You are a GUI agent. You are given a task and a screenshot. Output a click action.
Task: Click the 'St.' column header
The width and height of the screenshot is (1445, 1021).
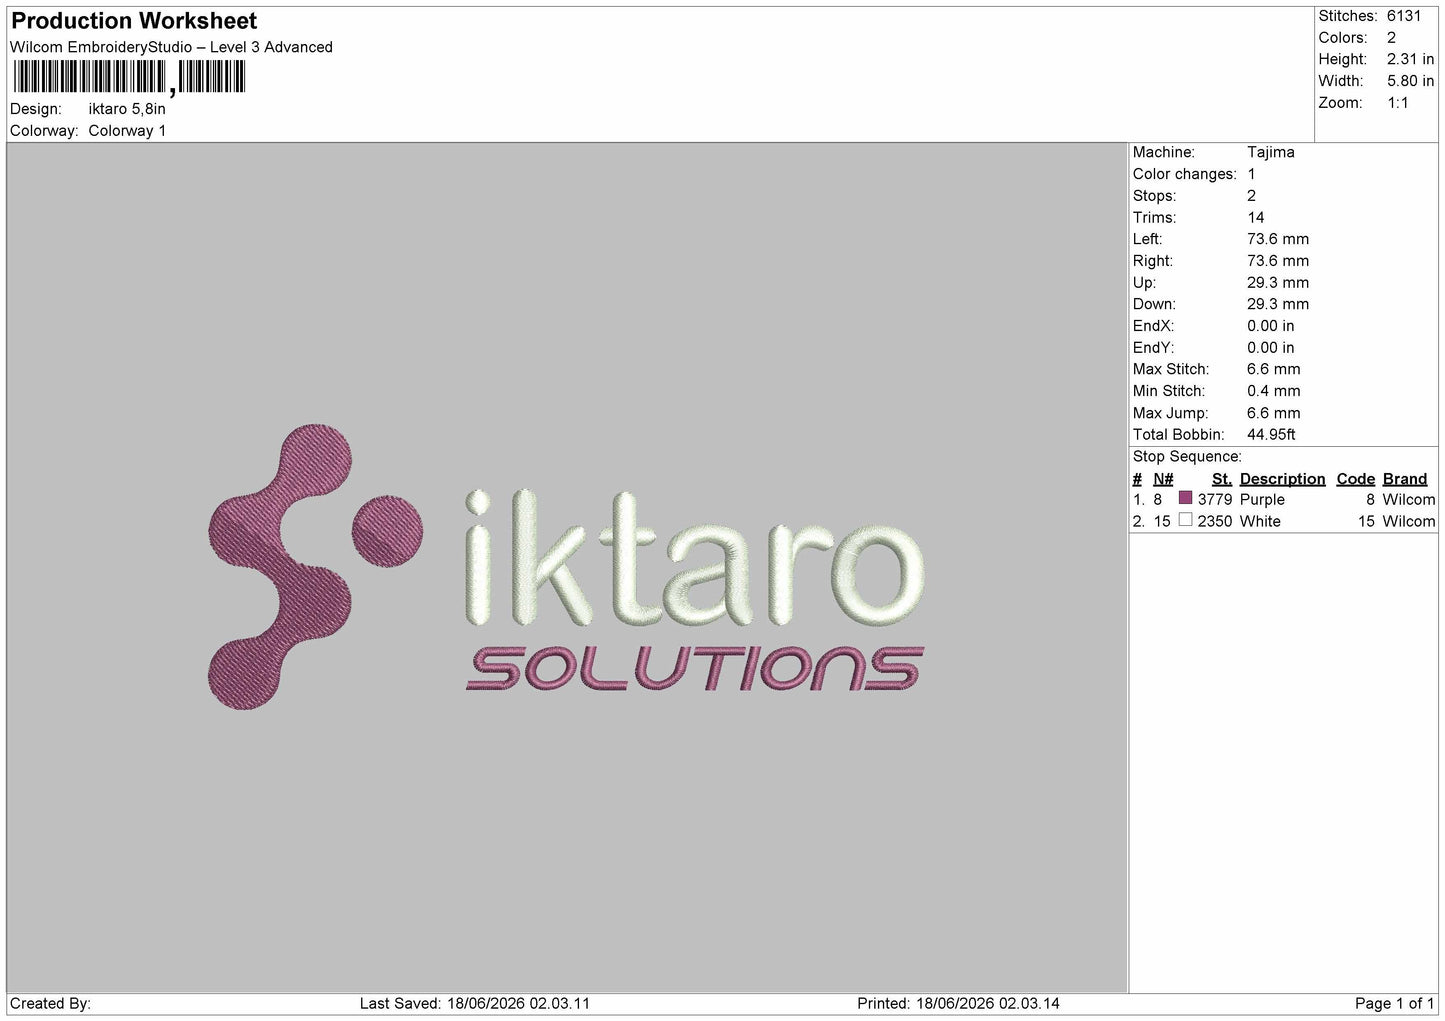click(1222, 479)
